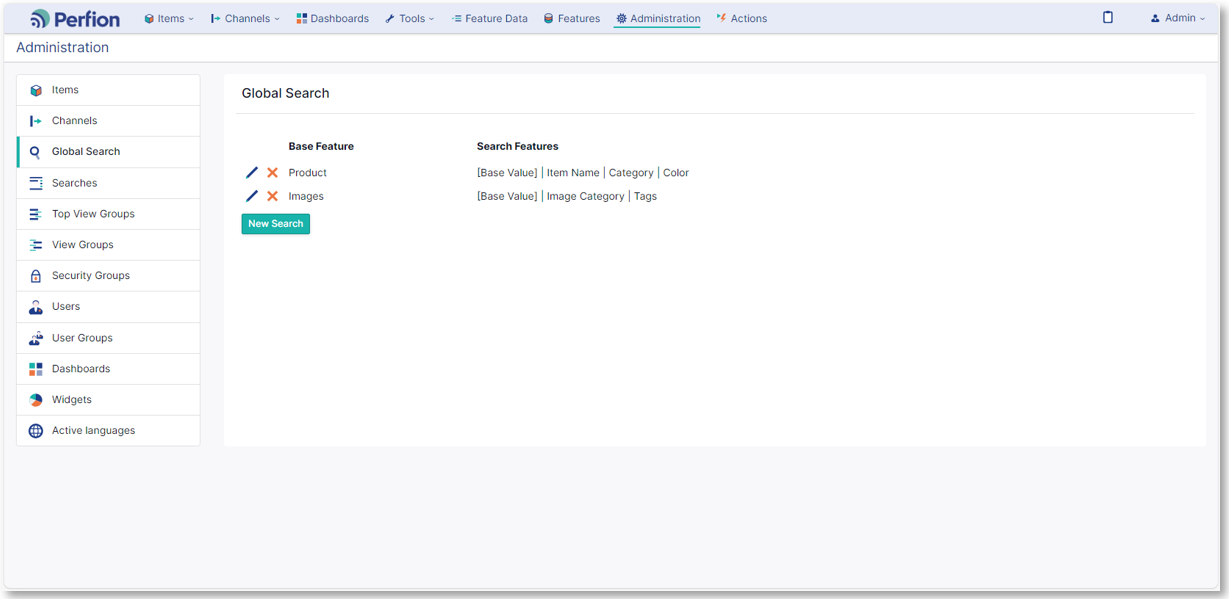The image size is (1229, 599).
Task: Open the Items label in the sidebar
Action: coord(65,90)
